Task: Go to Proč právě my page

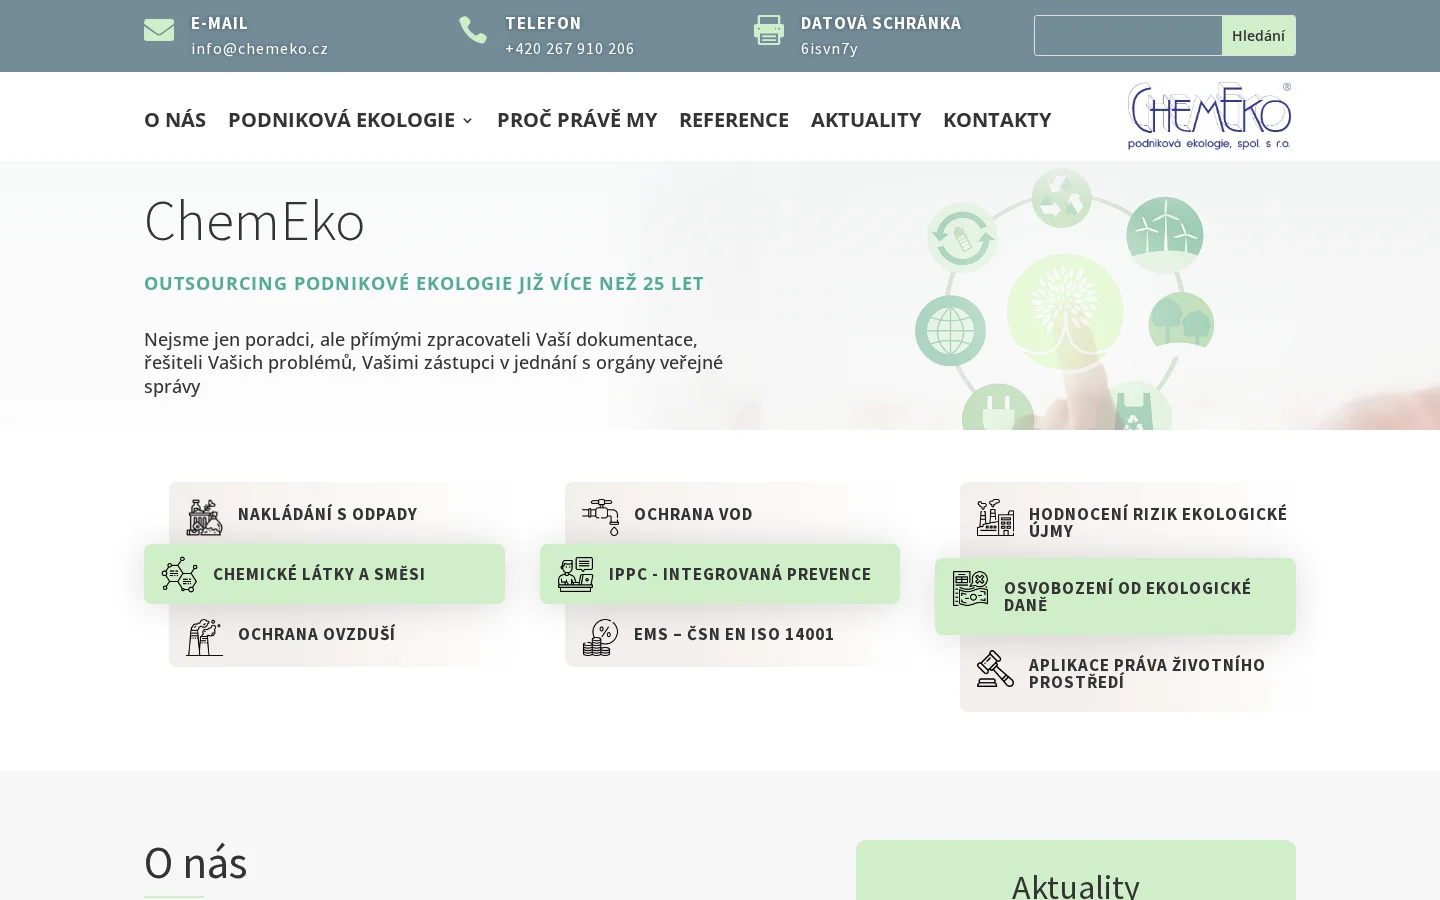Action: [577, 120]
